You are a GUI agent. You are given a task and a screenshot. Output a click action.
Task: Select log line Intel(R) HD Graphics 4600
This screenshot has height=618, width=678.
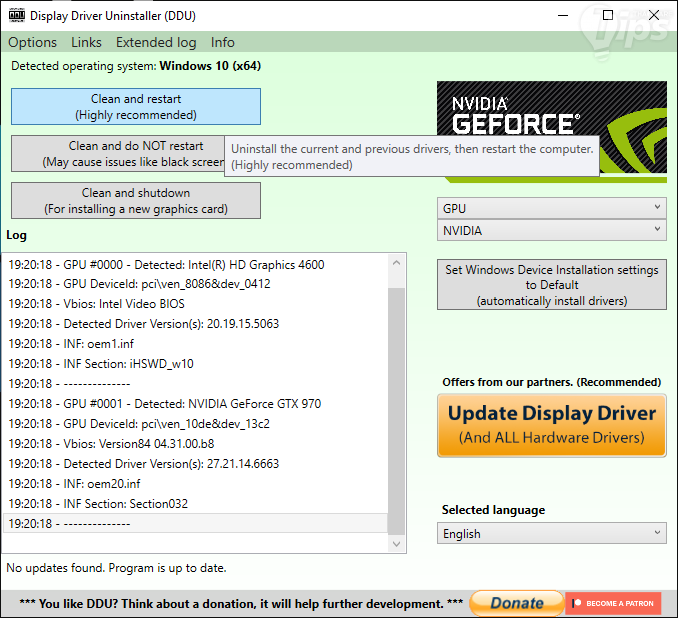tap(195, 265)
